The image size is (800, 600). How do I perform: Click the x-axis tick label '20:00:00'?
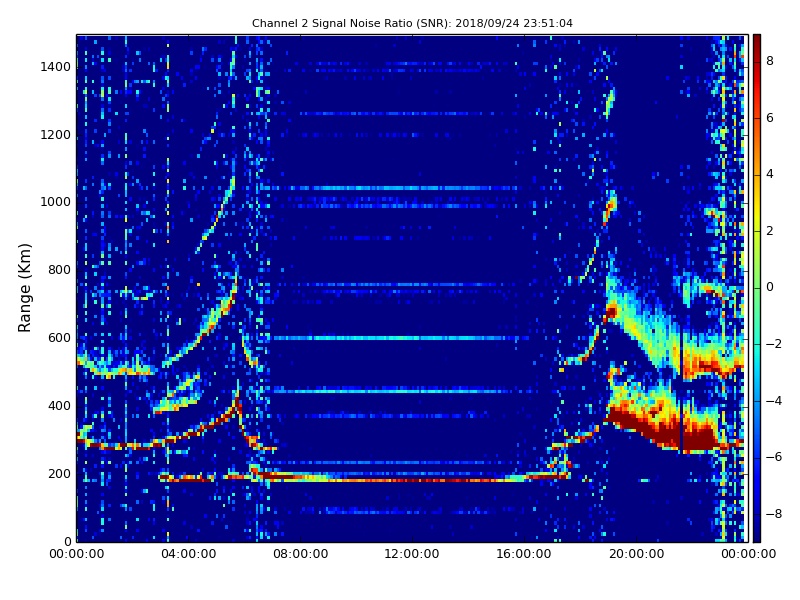636,554
